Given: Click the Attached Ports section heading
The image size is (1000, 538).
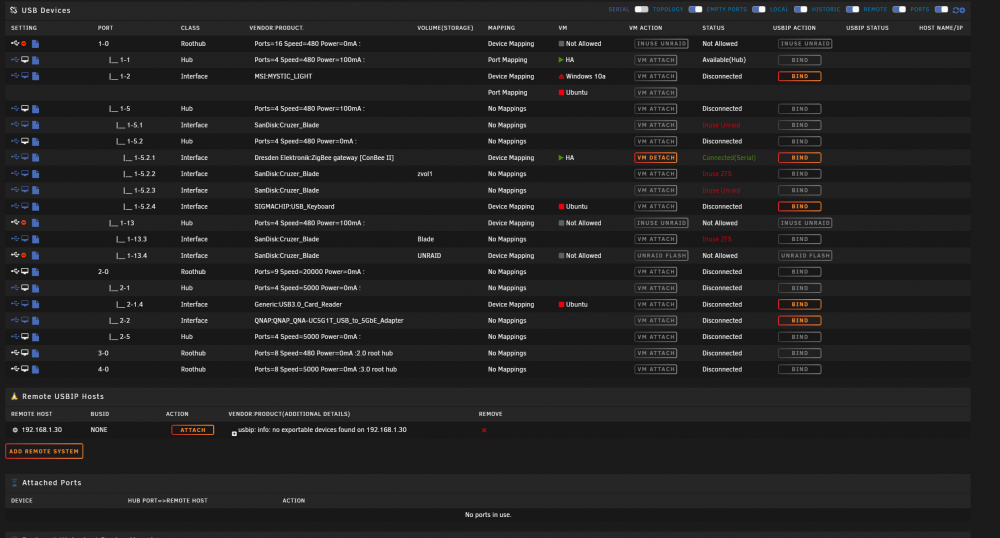Looking at the screenshot, I should tap(52, 483).
